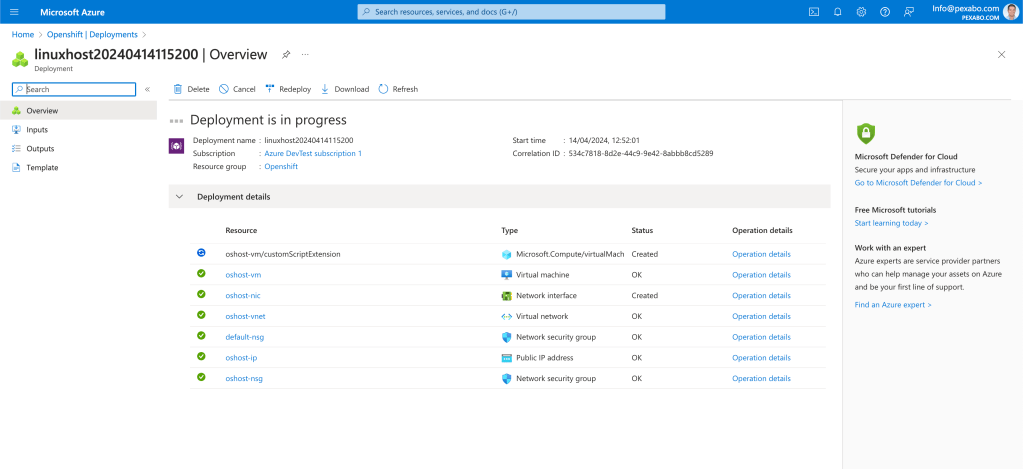
Task: Open Operation details for oshost-nsg
Action: 761,378
